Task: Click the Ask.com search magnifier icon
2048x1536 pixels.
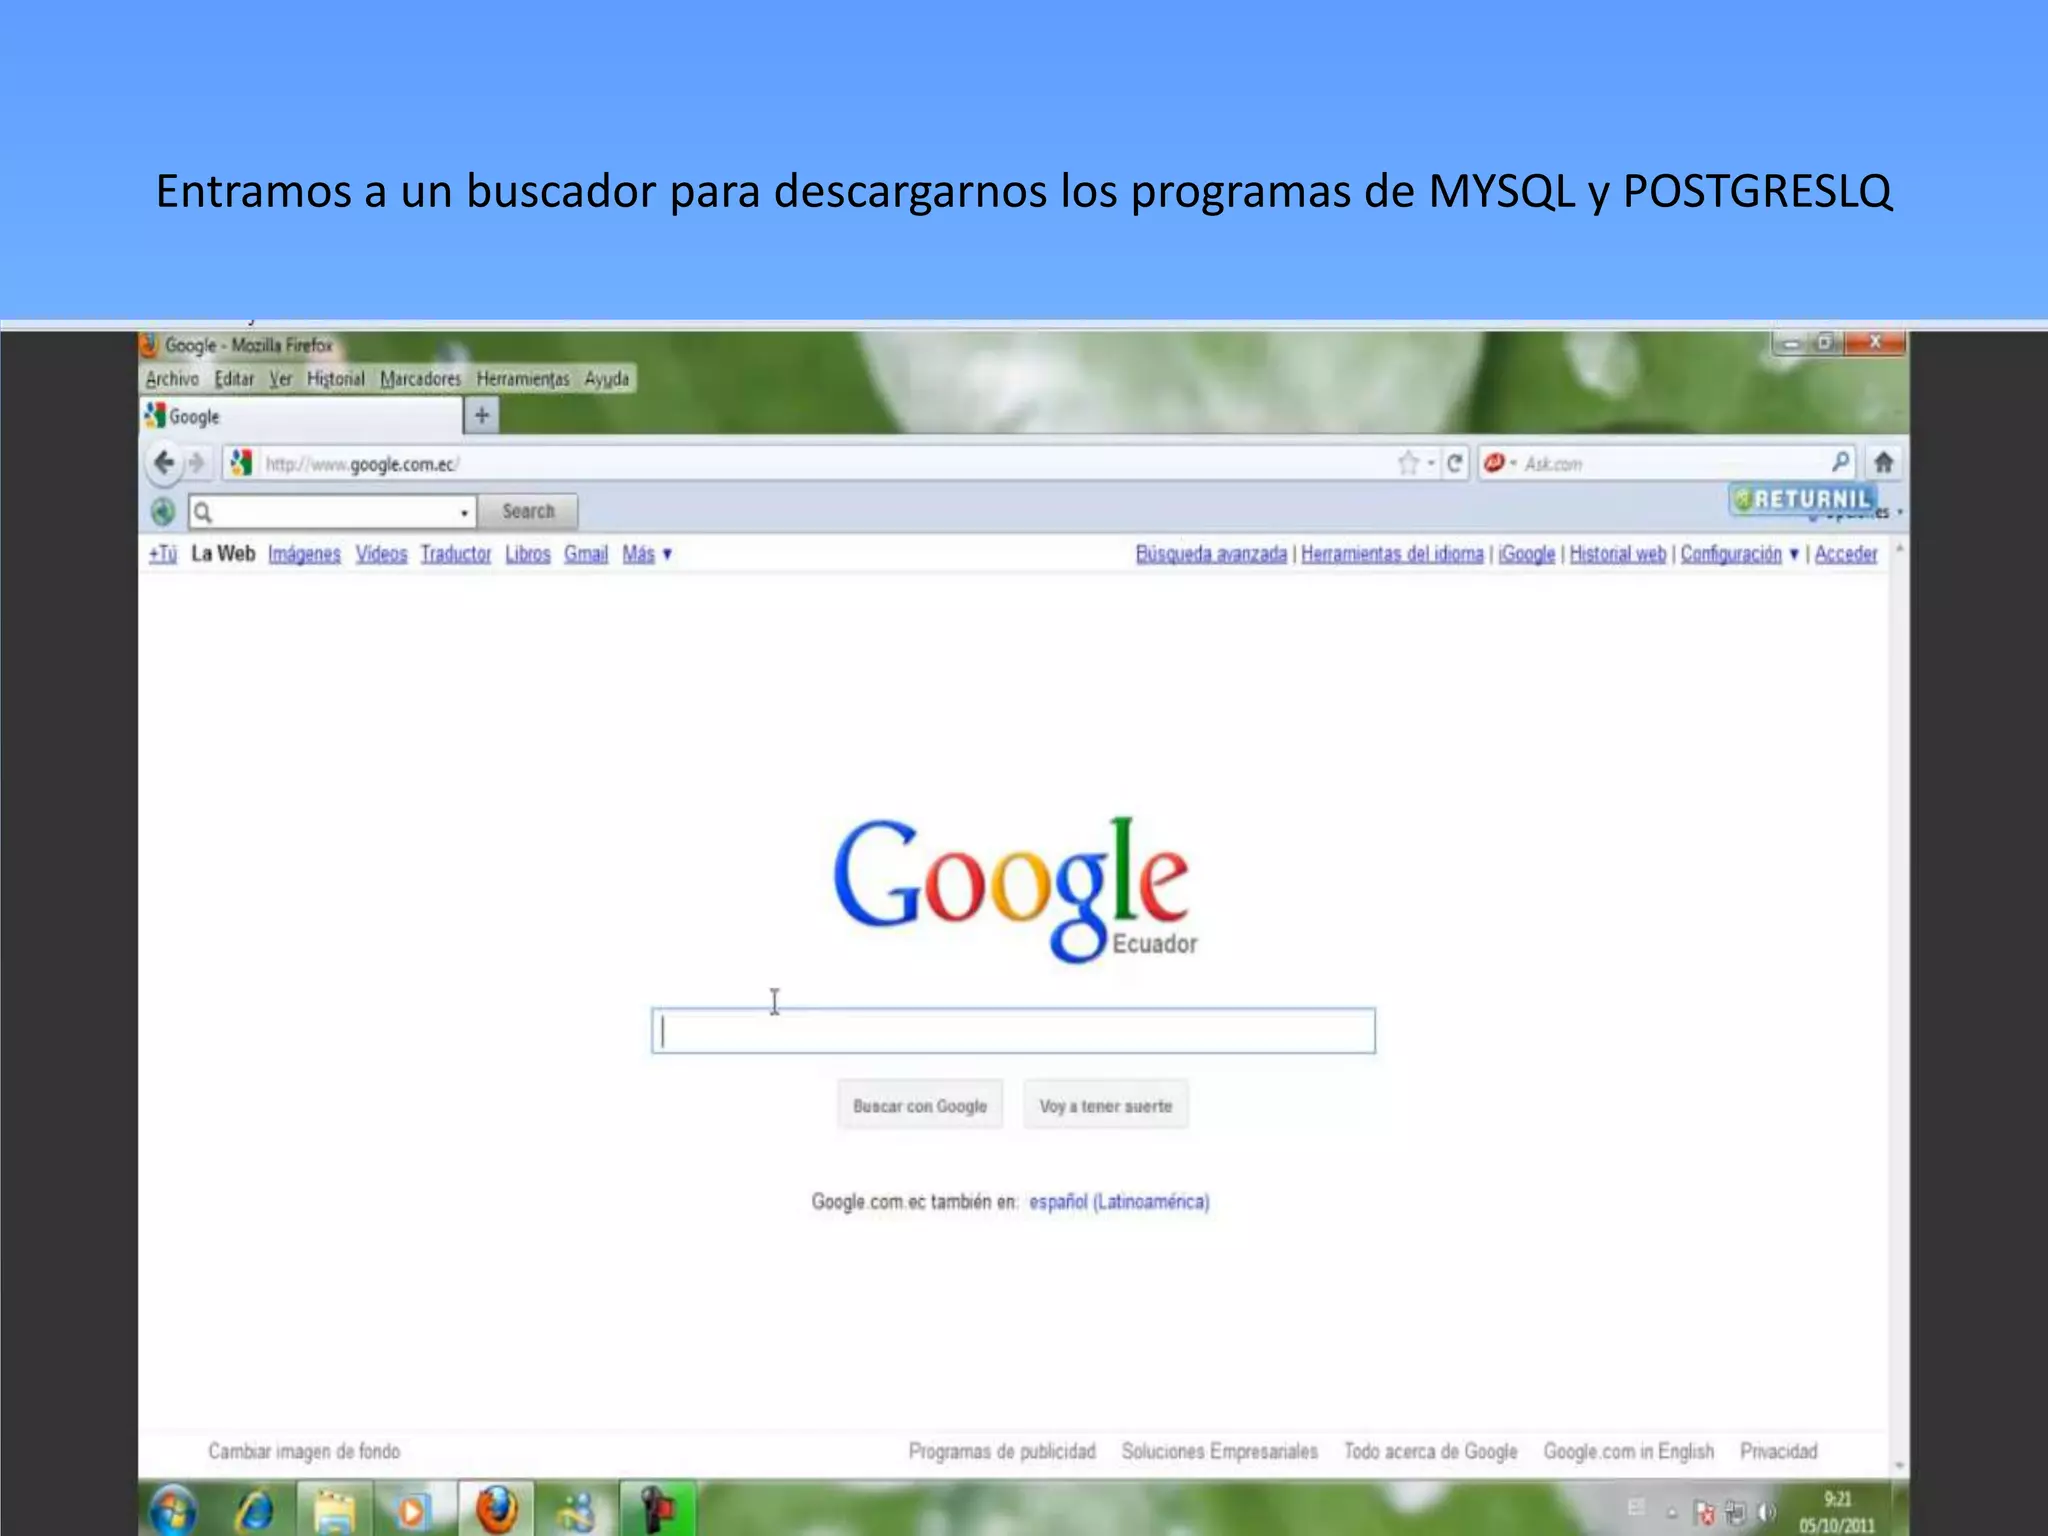Action: (x=1840, y=462)
